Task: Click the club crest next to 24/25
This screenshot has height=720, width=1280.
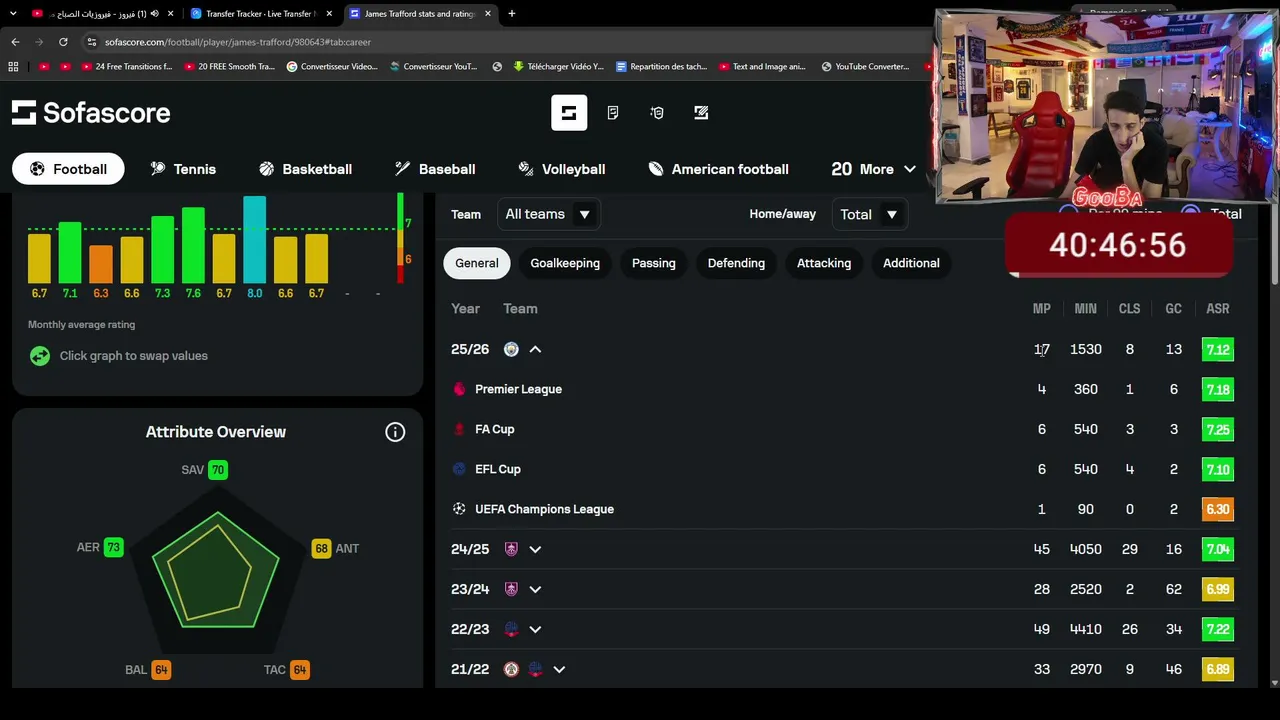Action: coord(511,549)
